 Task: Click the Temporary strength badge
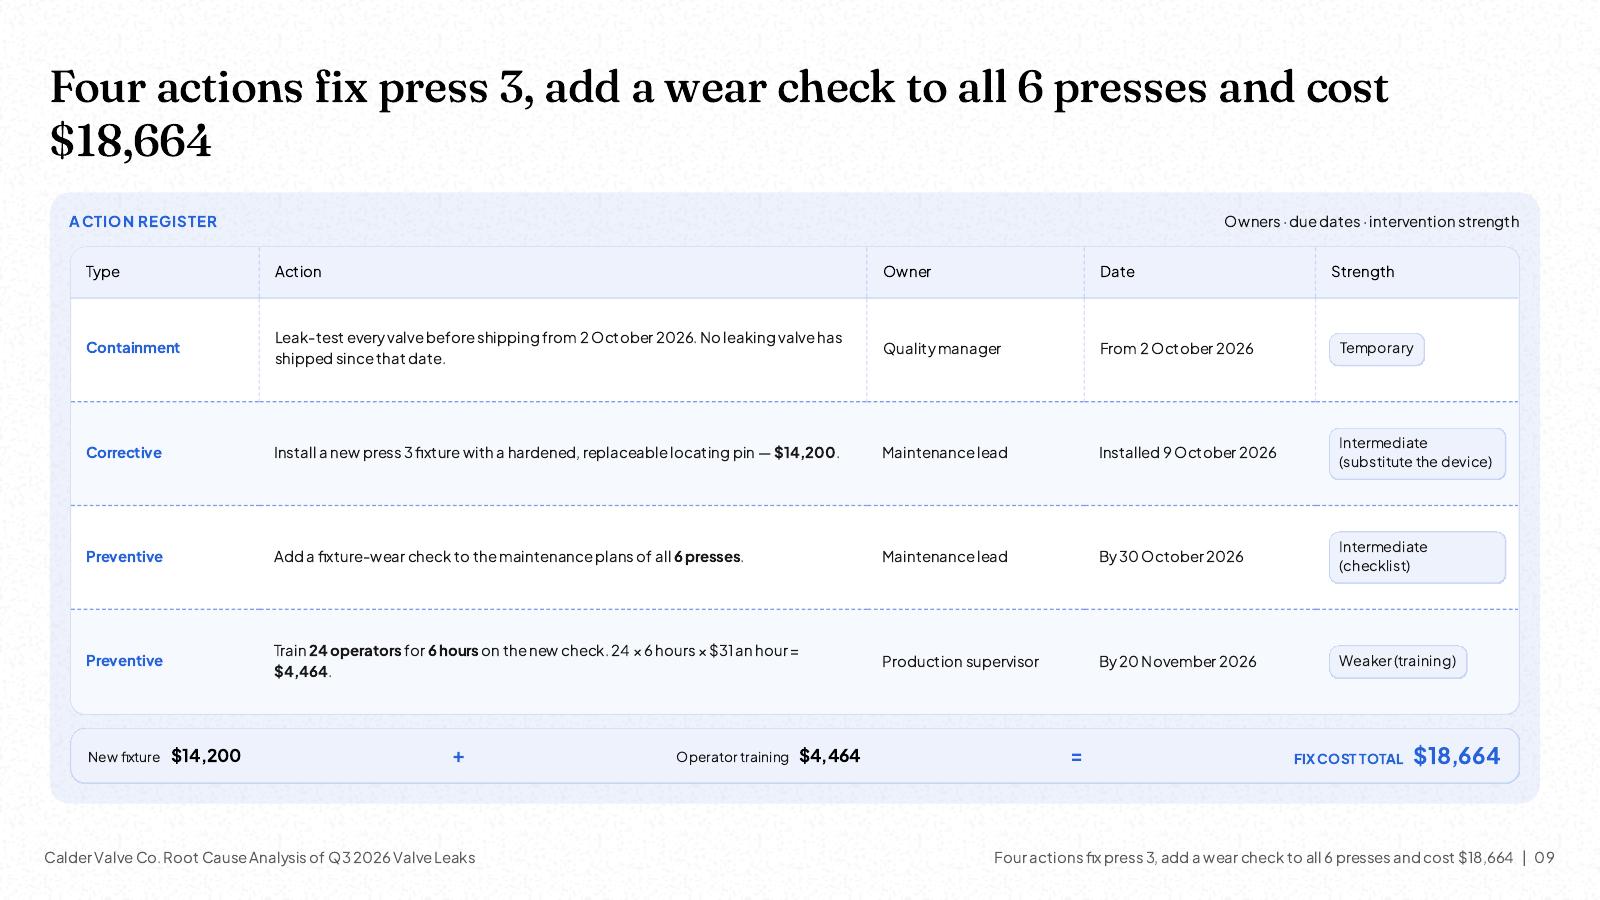[x=1377, y=349]
